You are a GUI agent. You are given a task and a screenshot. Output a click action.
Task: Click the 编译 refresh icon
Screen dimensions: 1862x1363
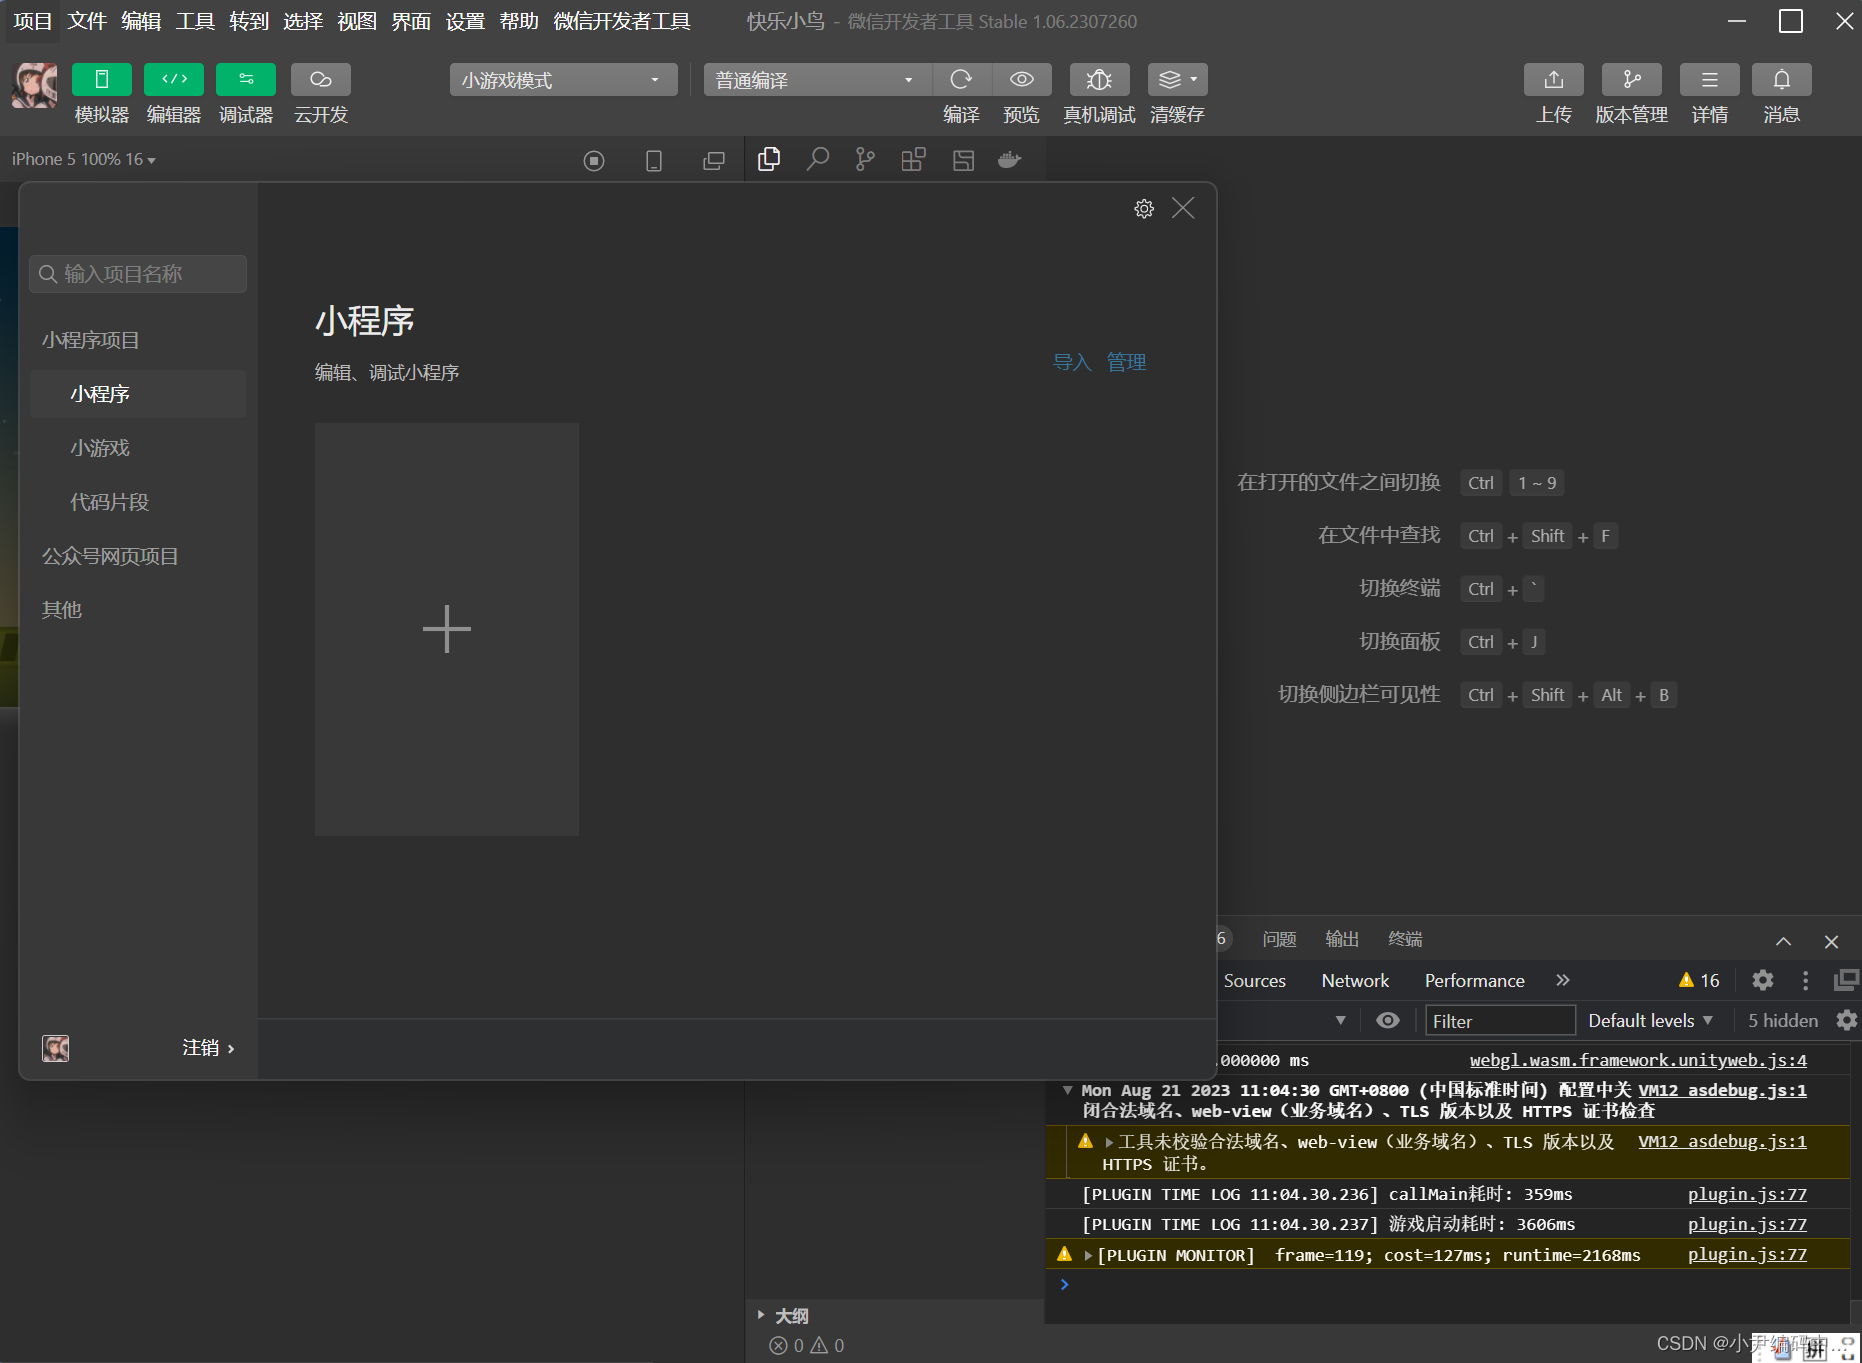[x=961, y=80]
